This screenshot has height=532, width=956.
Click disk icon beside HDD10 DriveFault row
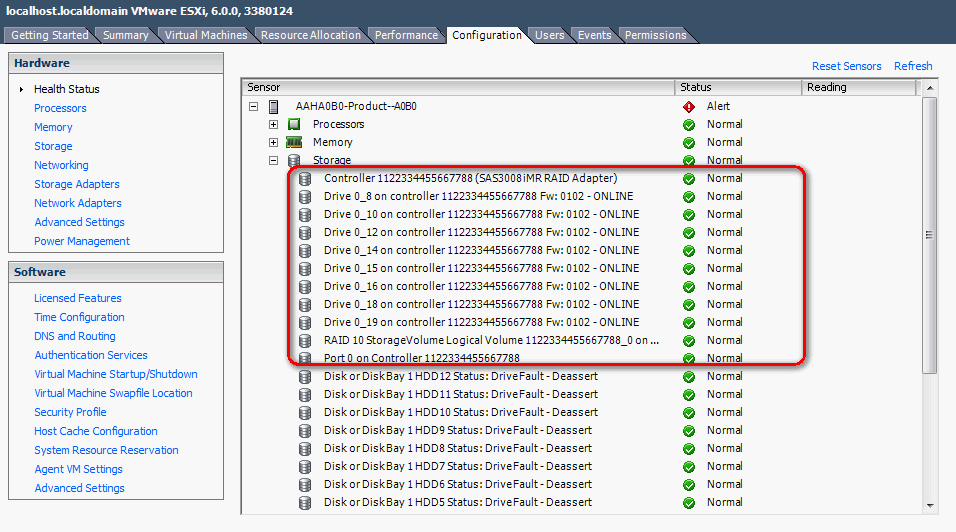point(305,413)
